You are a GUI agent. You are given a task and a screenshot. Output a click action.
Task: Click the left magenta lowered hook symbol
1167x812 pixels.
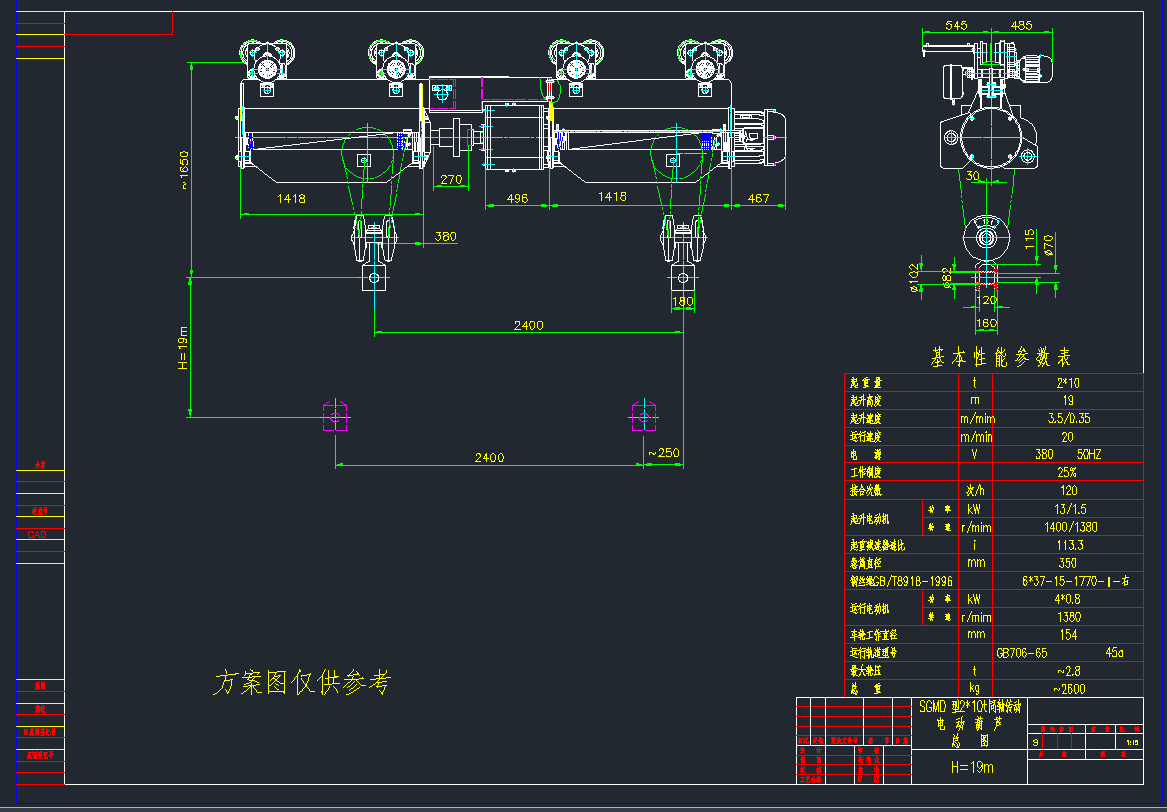pos(335,415)
